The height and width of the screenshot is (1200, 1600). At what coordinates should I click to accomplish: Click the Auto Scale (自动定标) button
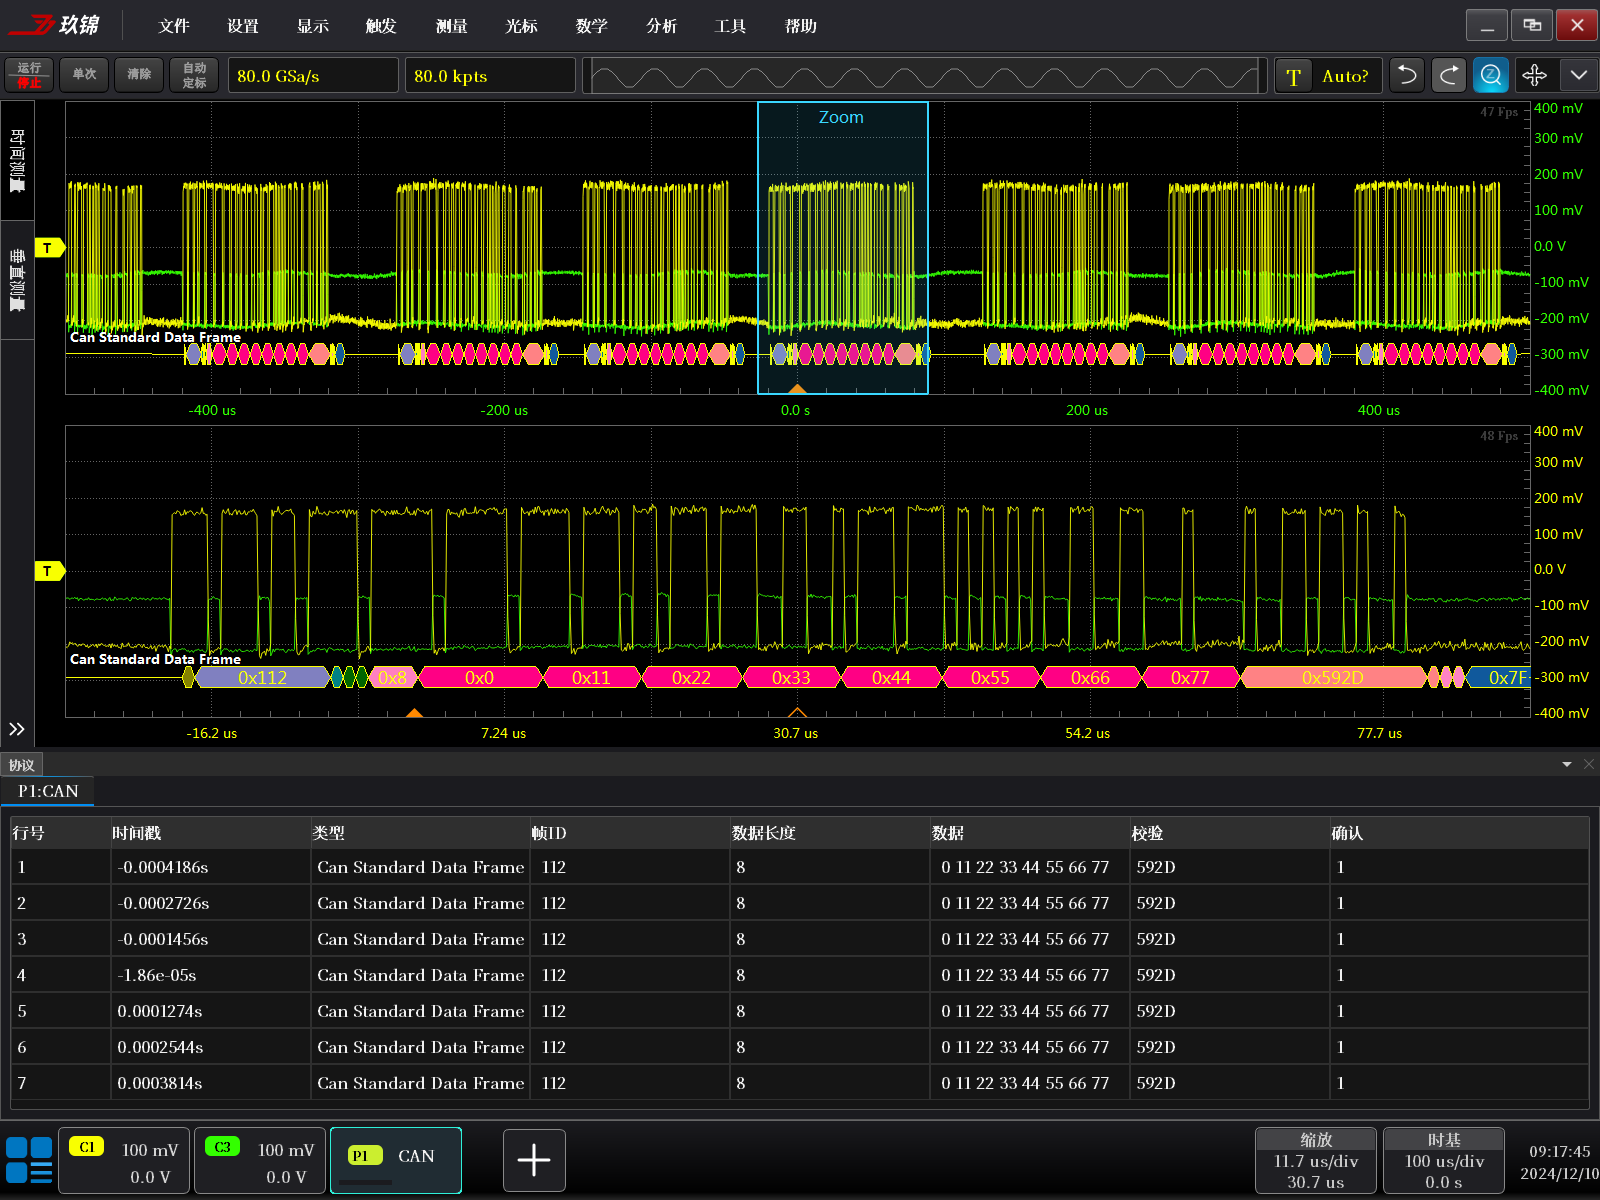pyautogui.click(x=194, y=75)
